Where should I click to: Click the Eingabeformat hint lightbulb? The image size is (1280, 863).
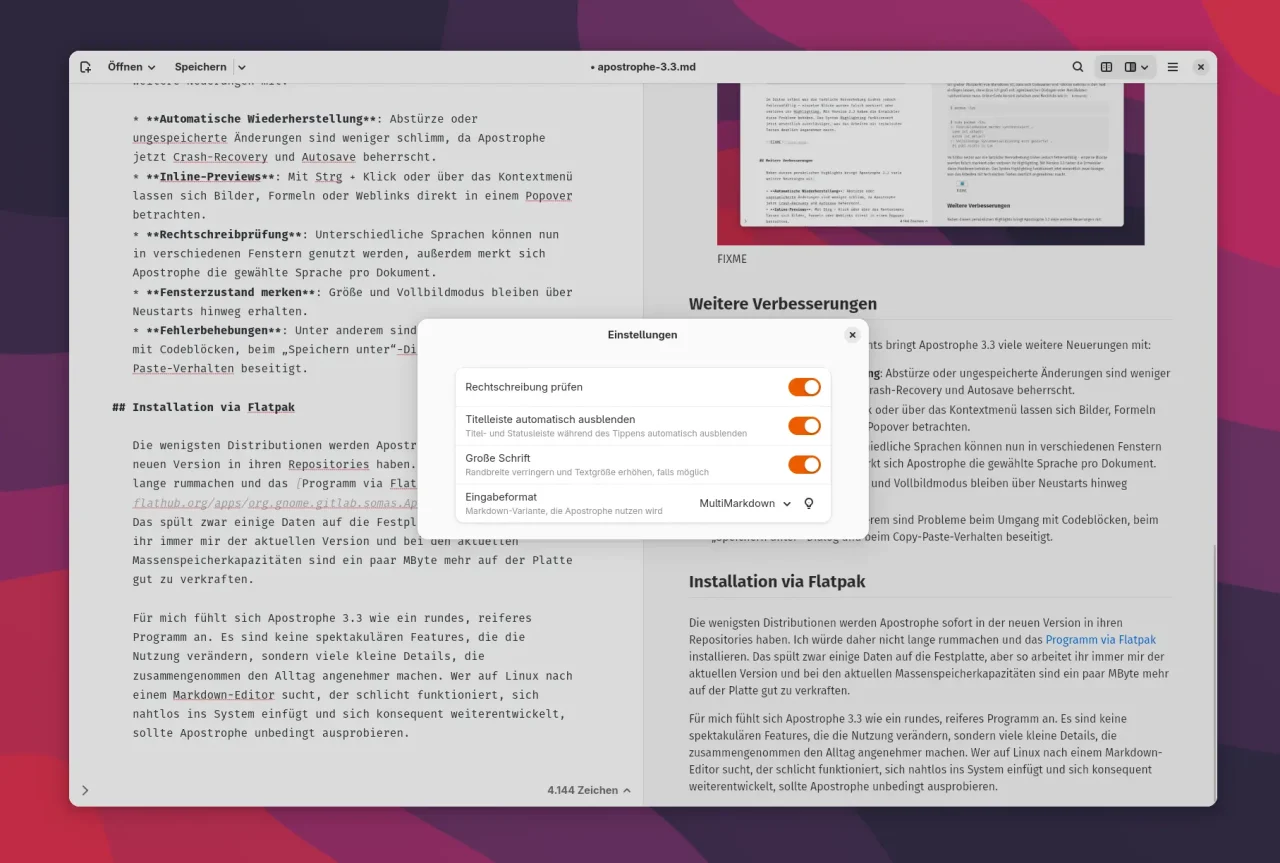tap(808, 503)
